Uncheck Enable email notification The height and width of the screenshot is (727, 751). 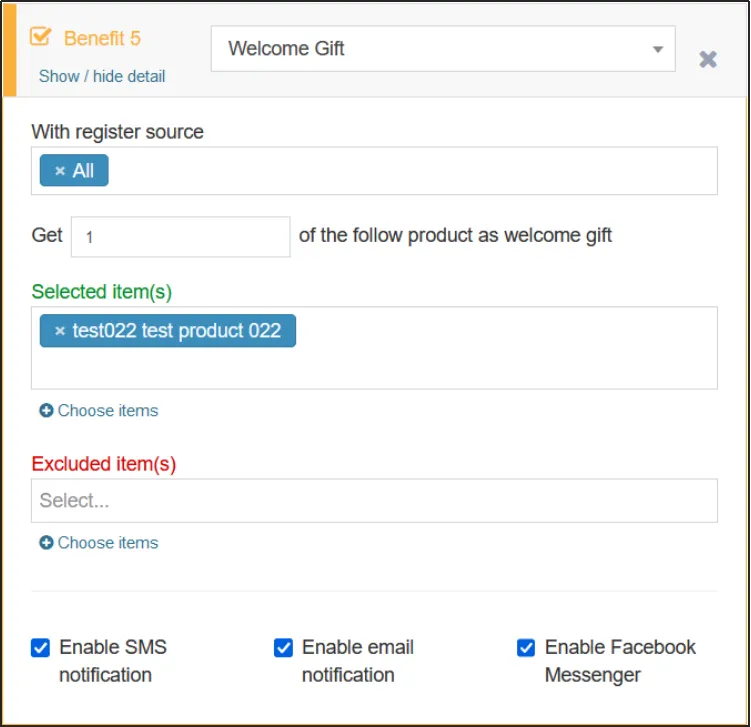(x=284, y=648)
